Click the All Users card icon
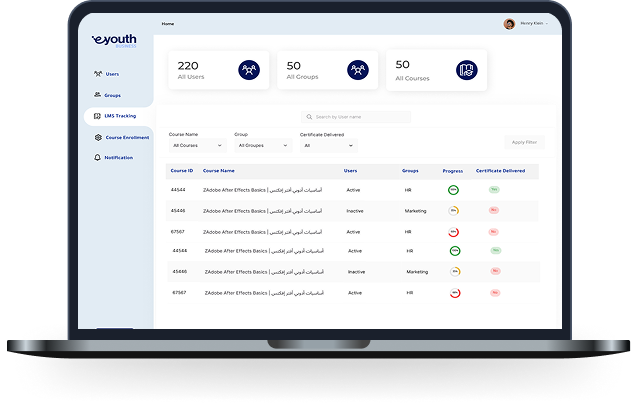Screen dimensions: 638x405 (248, 70)
